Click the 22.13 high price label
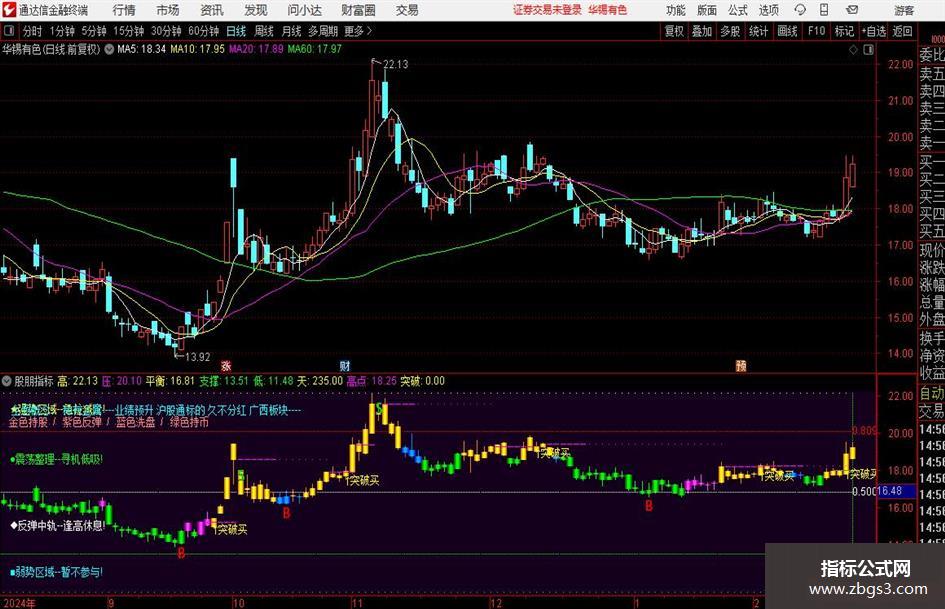The height and width of the screenshot is (609, 945). (x=395, y=64)
